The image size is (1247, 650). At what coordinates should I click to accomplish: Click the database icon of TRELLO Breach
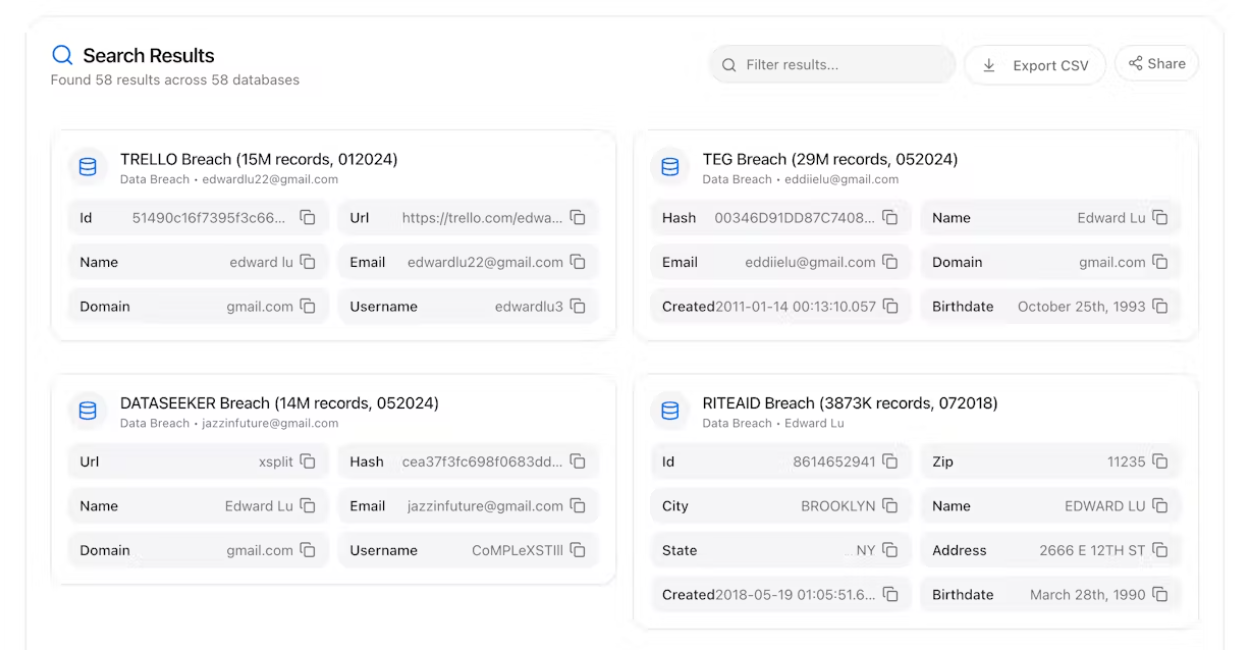(x=88, y=167)
